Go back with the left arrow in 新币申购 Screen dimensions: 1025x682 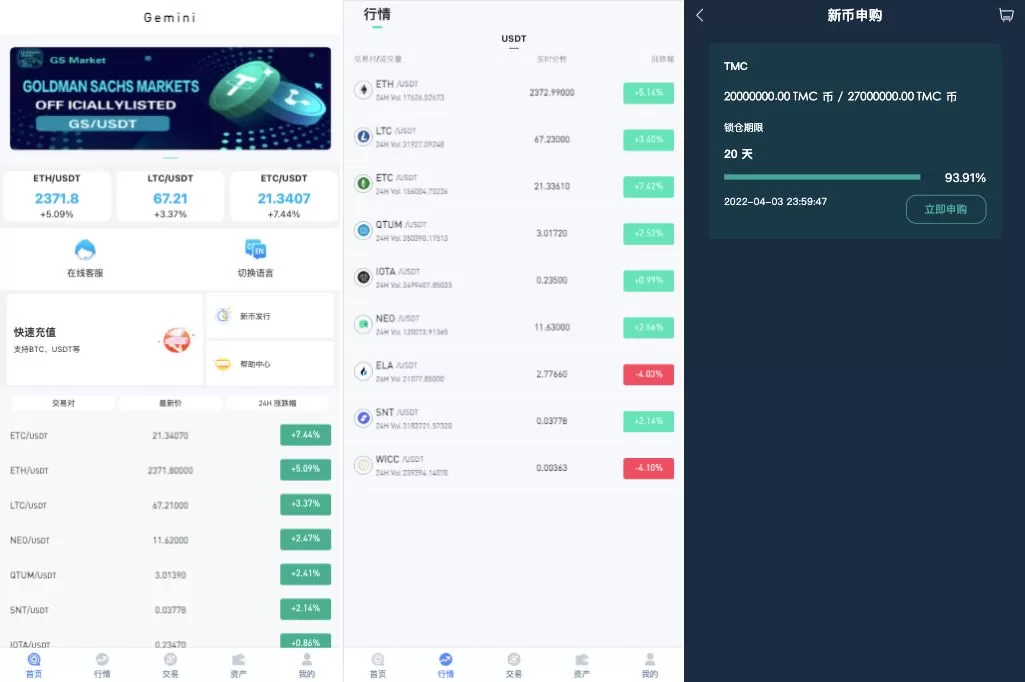tap(700, 15)
